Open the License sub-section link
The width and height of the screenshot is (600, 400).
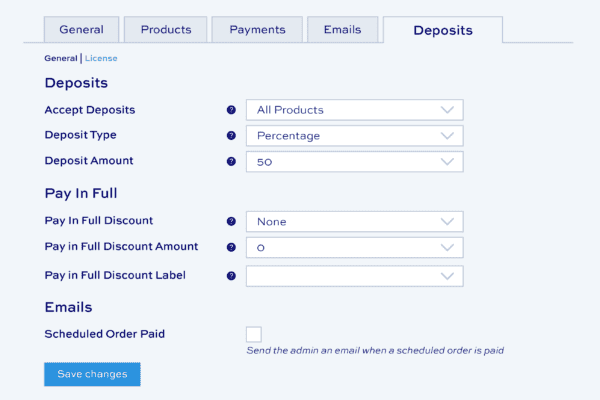101,58
